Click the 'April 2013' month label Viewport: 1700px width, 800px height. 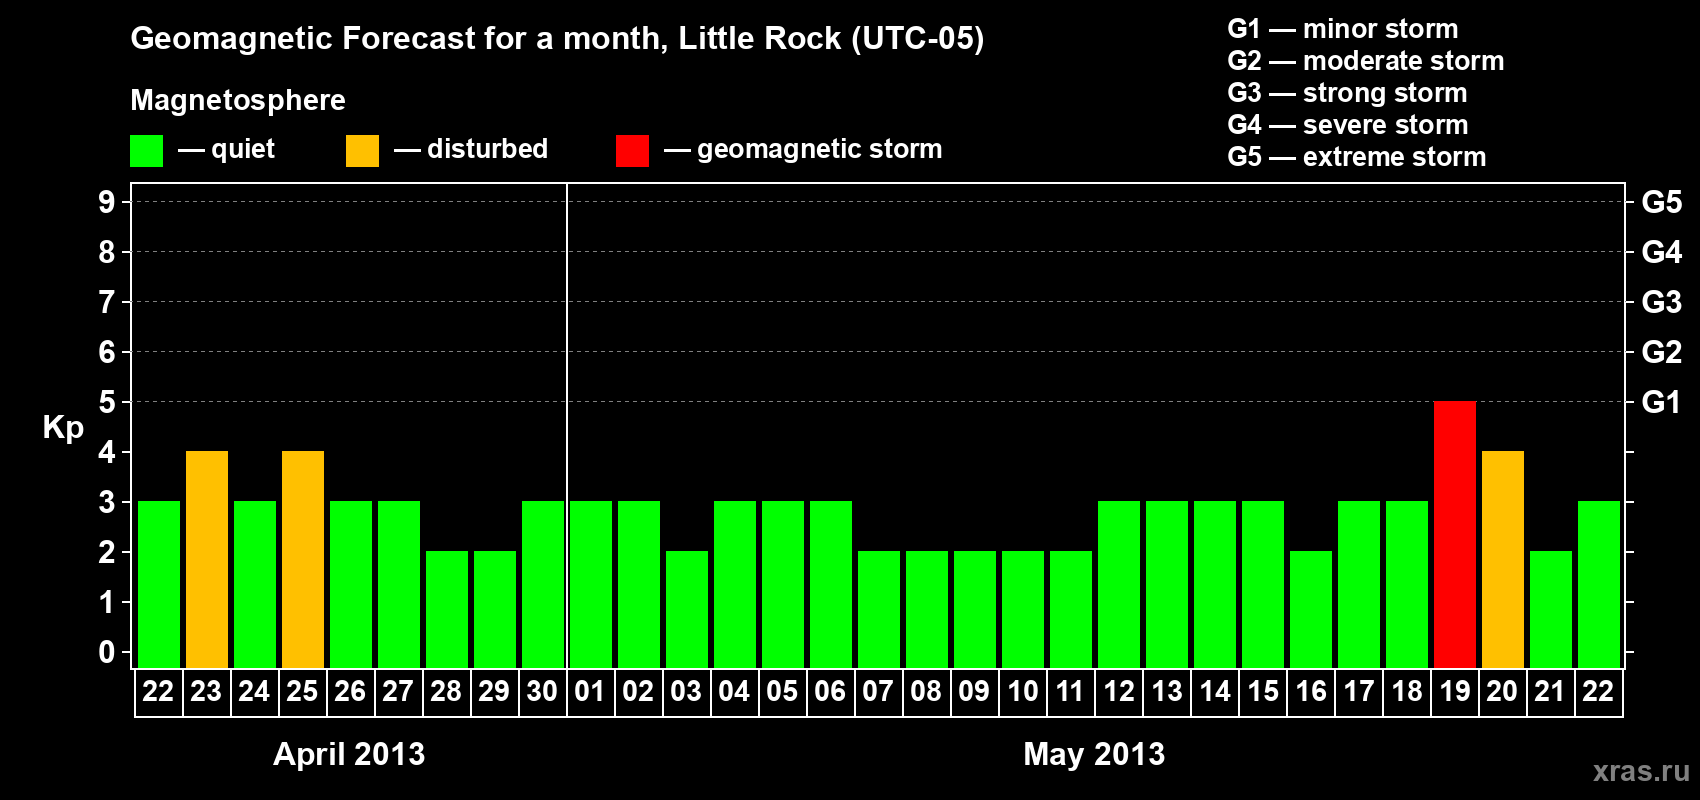click(349, 754)
